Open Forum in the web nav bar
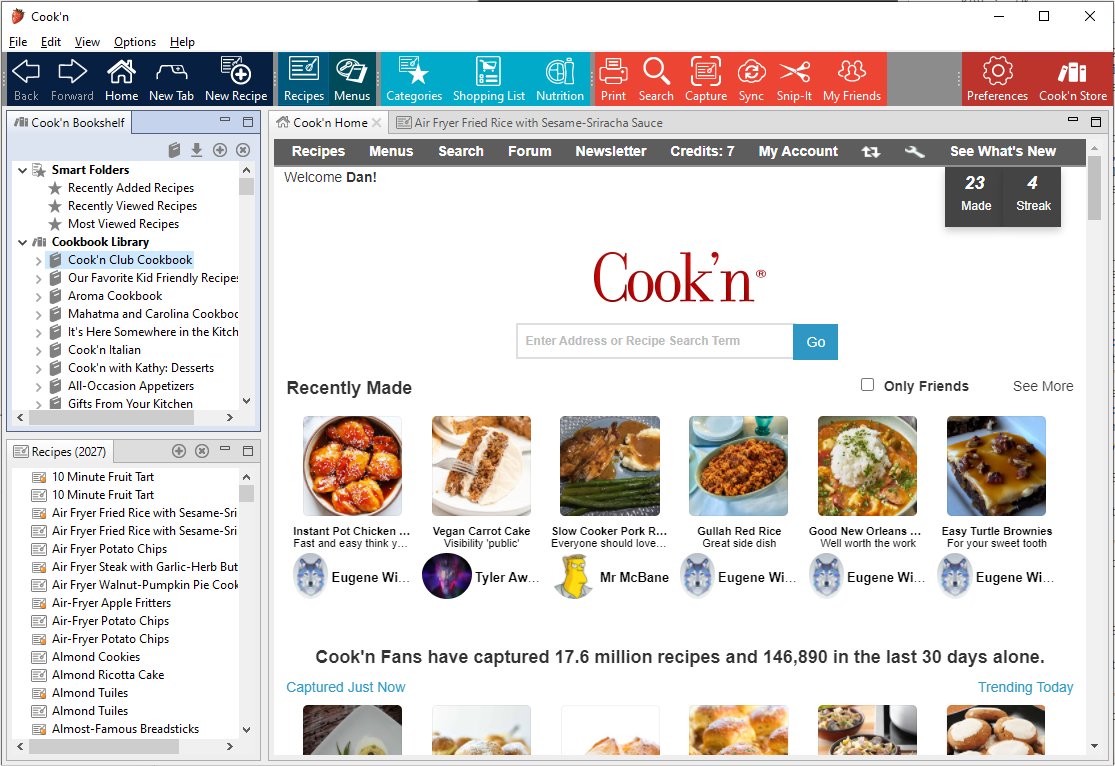Screen dimensions: 1115x766 (529, 151)
